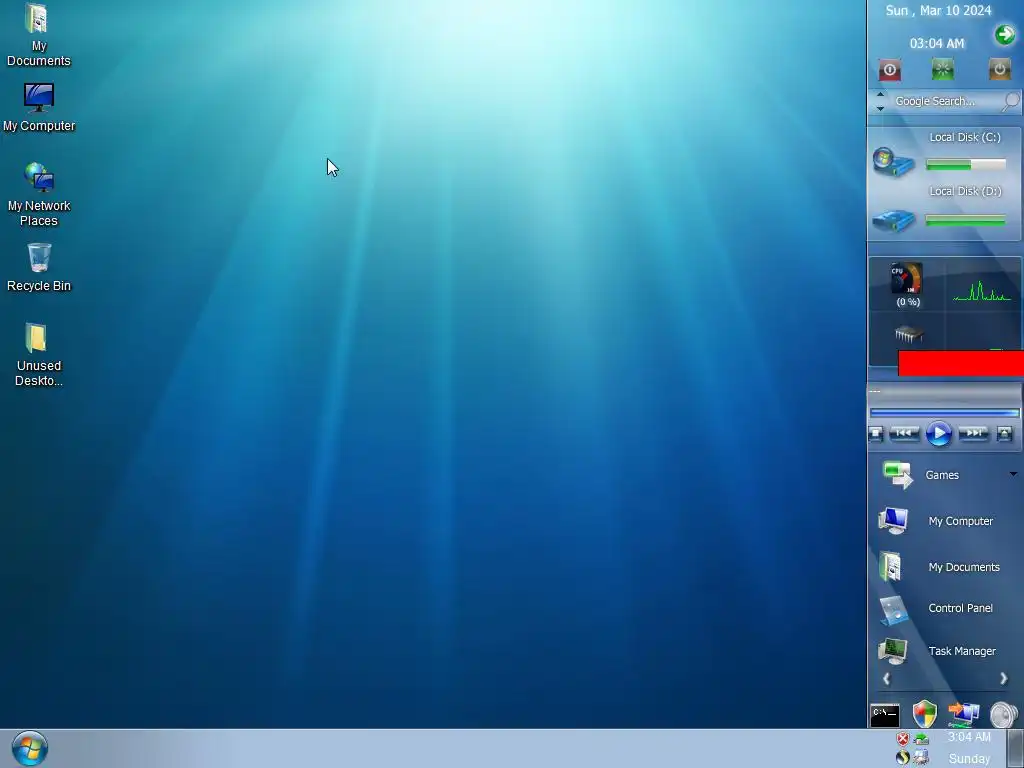Click the Local Disk (D:) label
1024x768 pixels.
pyautogui.click(x=965, y=191)
